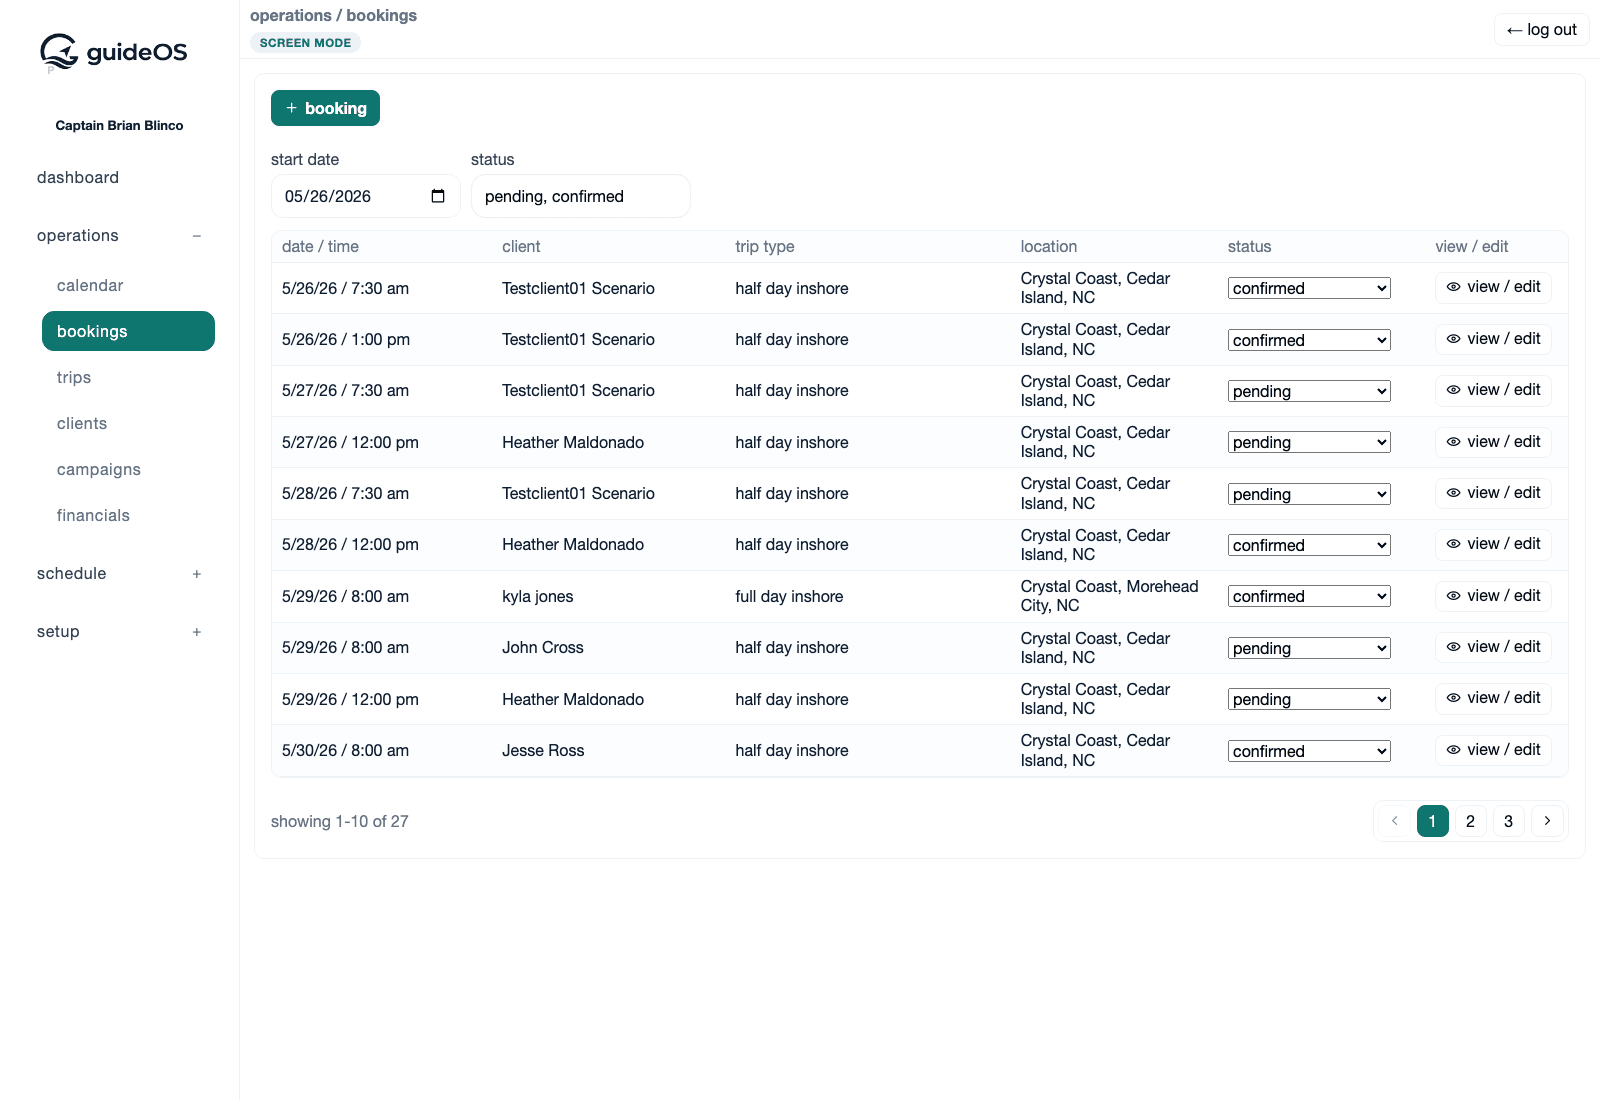The image size is (1600, 1100).
Task: Open status dropdown for 5/28/26 7:30 am booking
Action: [1309, 494]
